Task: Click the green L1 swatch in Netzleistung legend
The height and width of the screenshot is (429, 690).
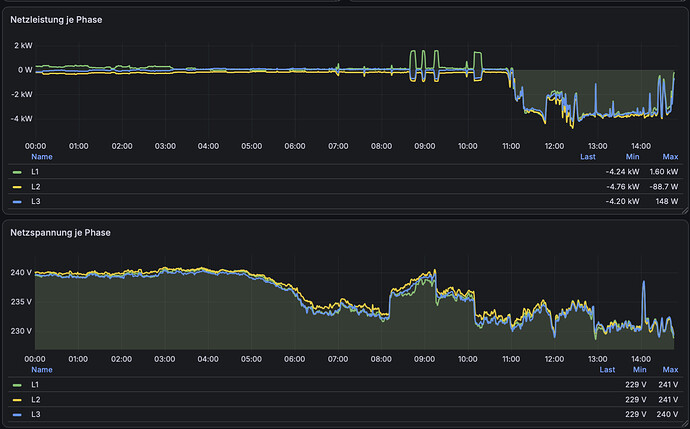Action: 17,172
